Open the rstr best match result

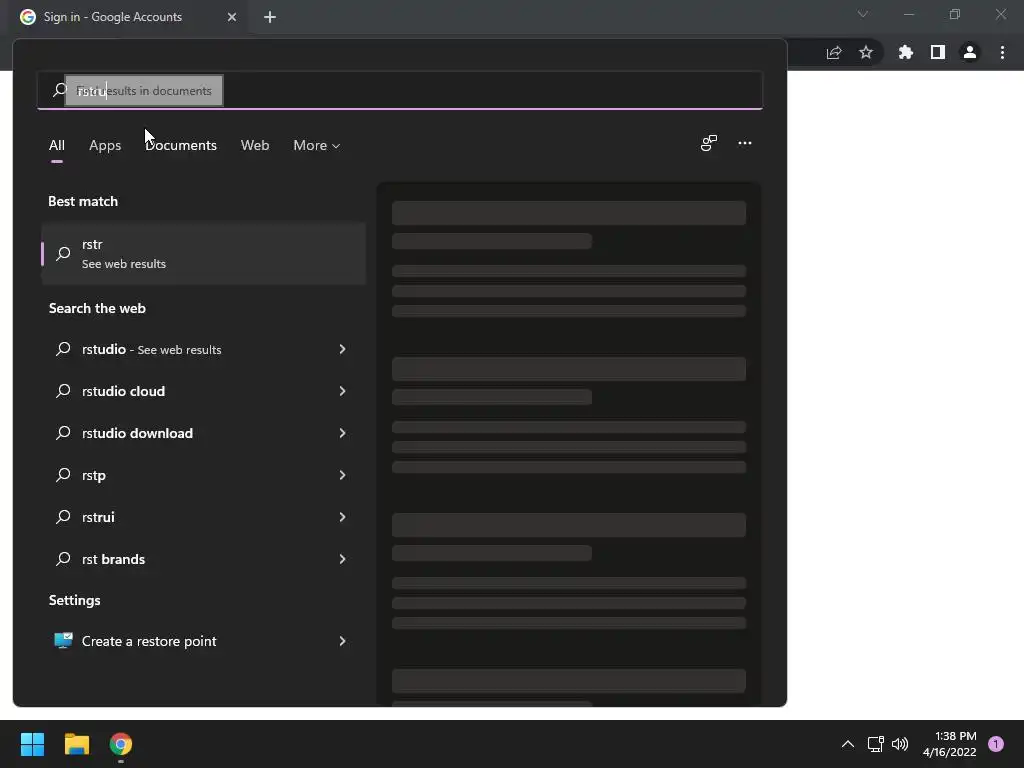[x=204, y=253]
